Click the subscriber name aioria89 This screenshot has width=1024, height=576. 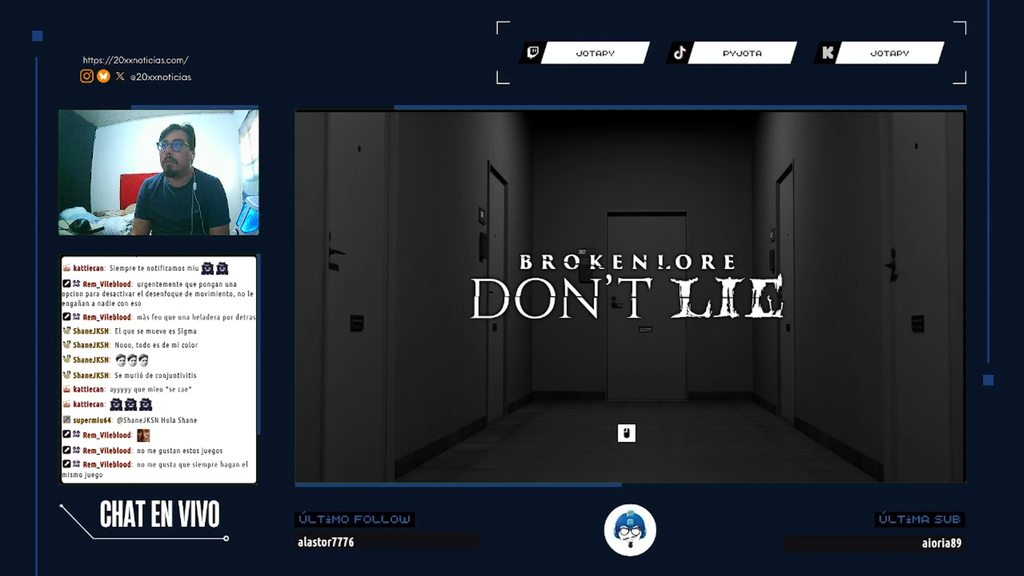(x=942, y=543)
